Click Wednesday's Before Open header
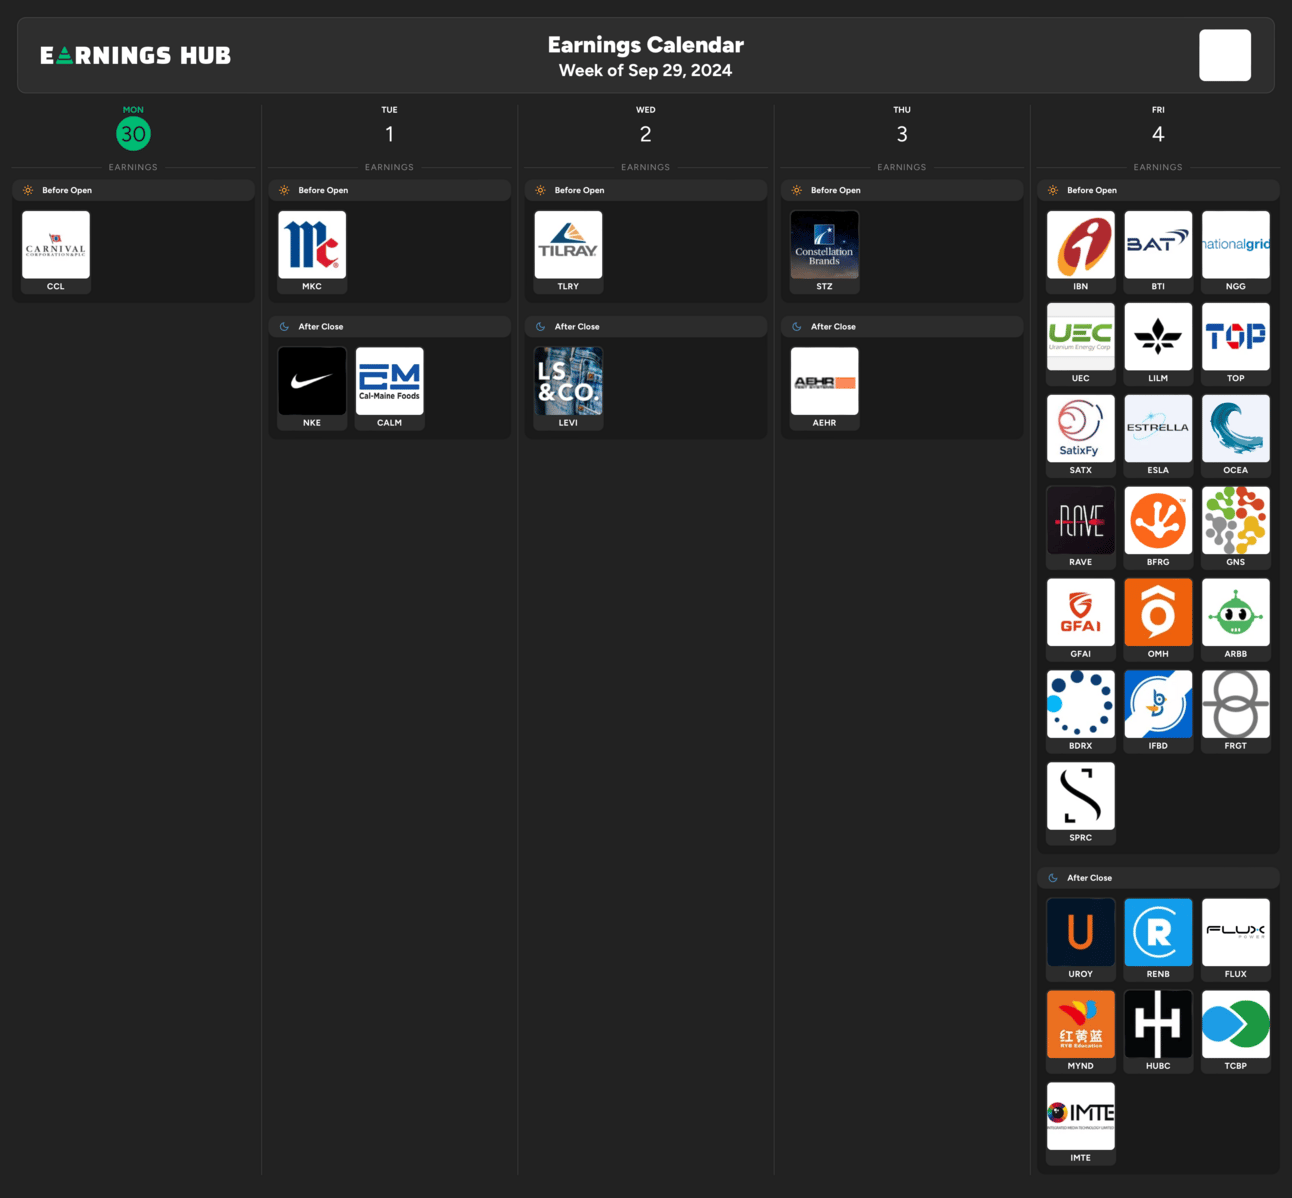 646,190
